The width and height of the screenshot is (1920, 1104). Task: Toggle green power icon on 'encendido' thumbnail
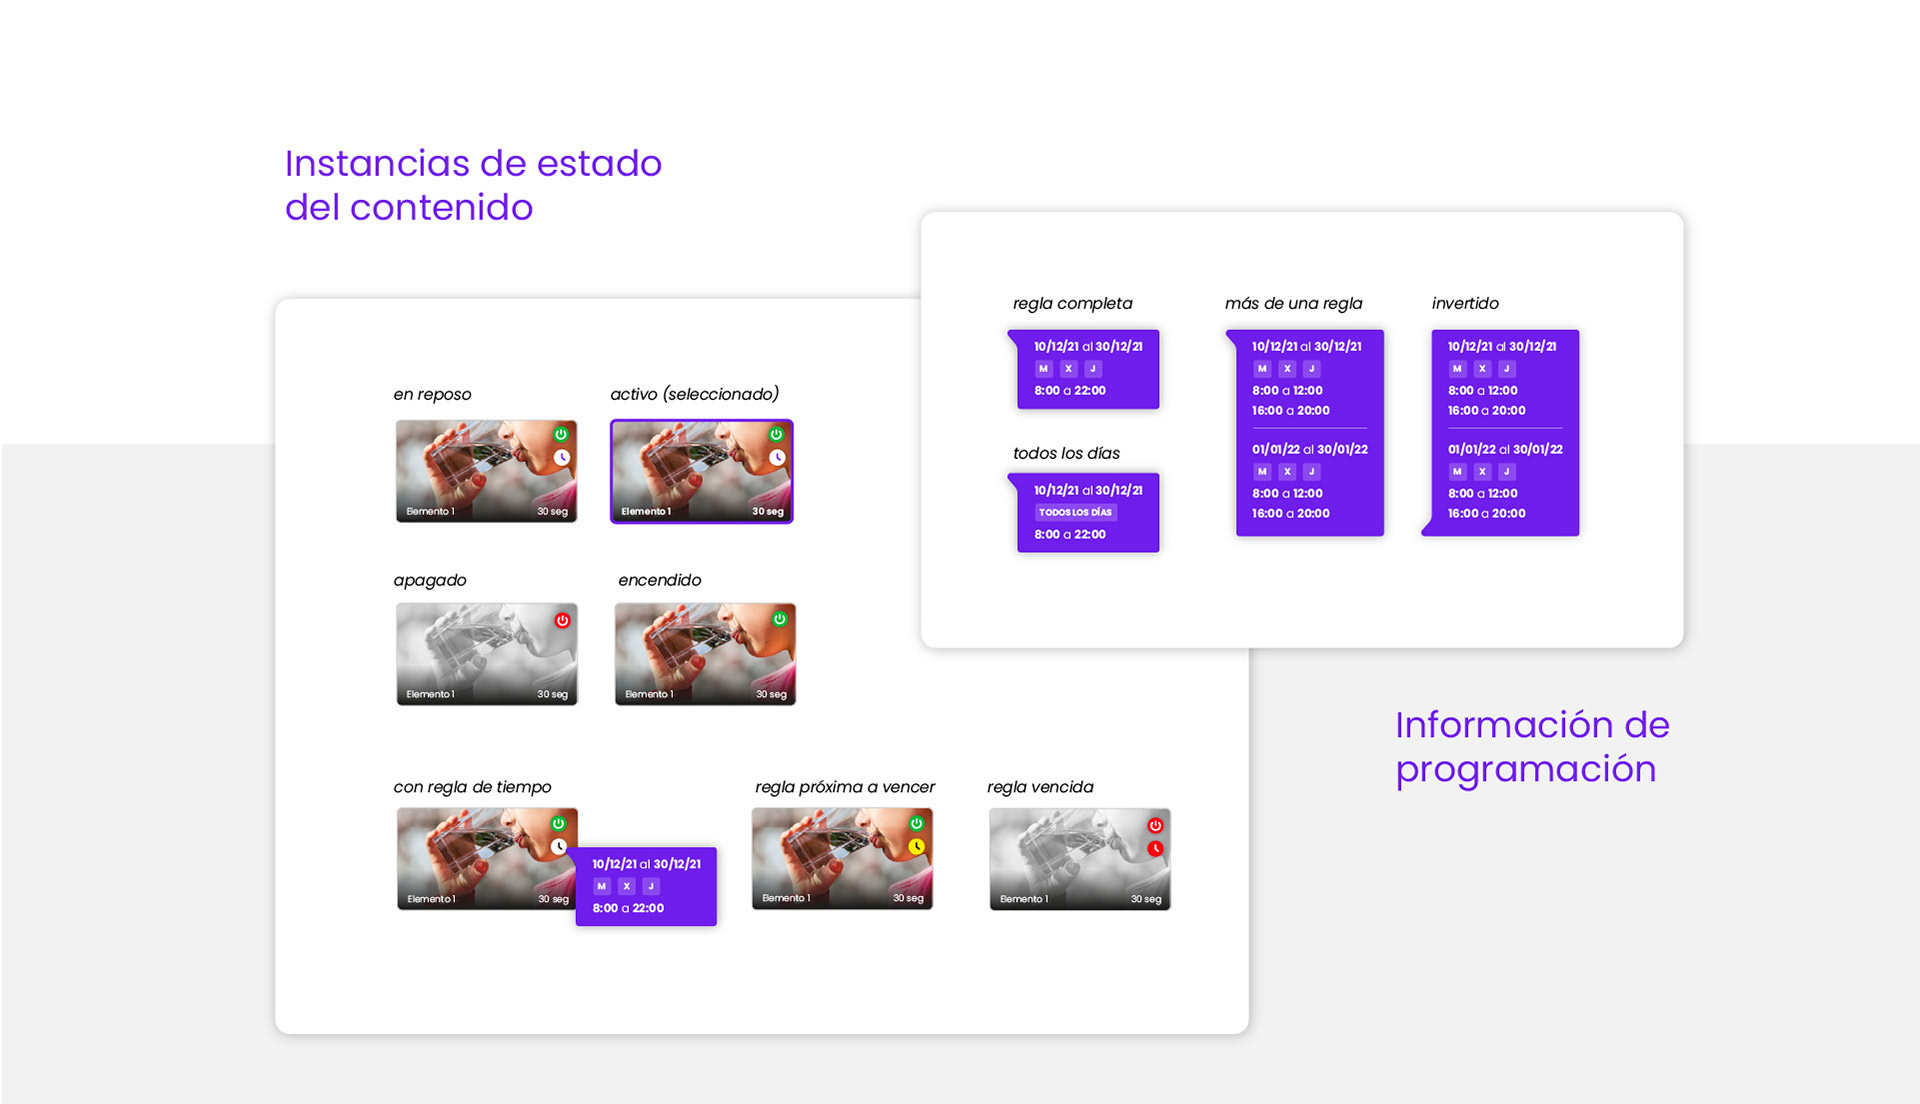pyautogui.click(x=779, y=619)
